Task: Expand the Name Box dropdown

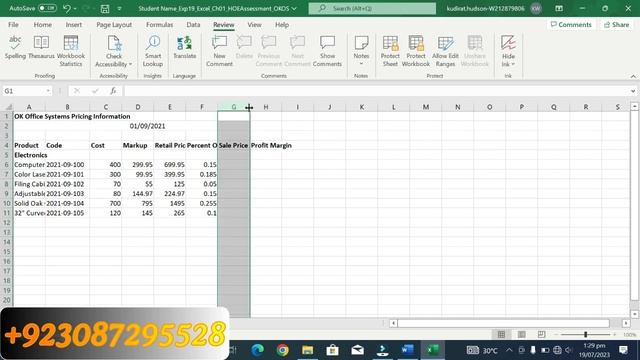Action: pos(48,91)
